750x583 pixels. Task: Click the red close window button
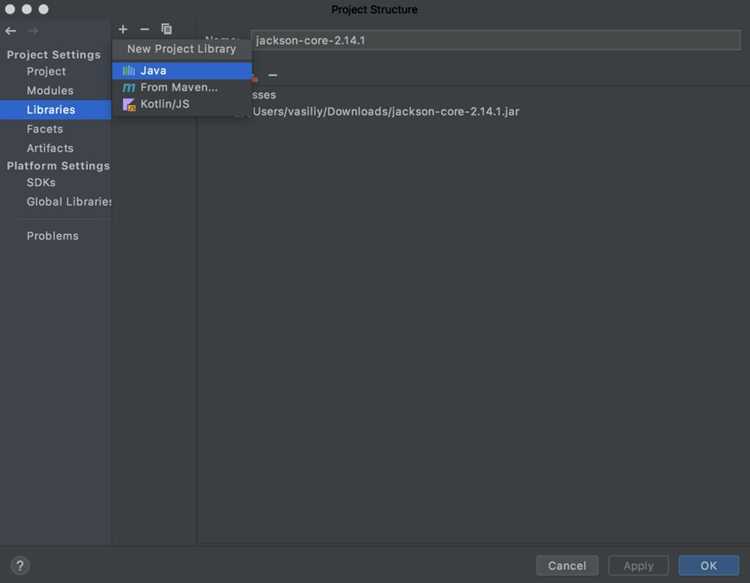10,9
